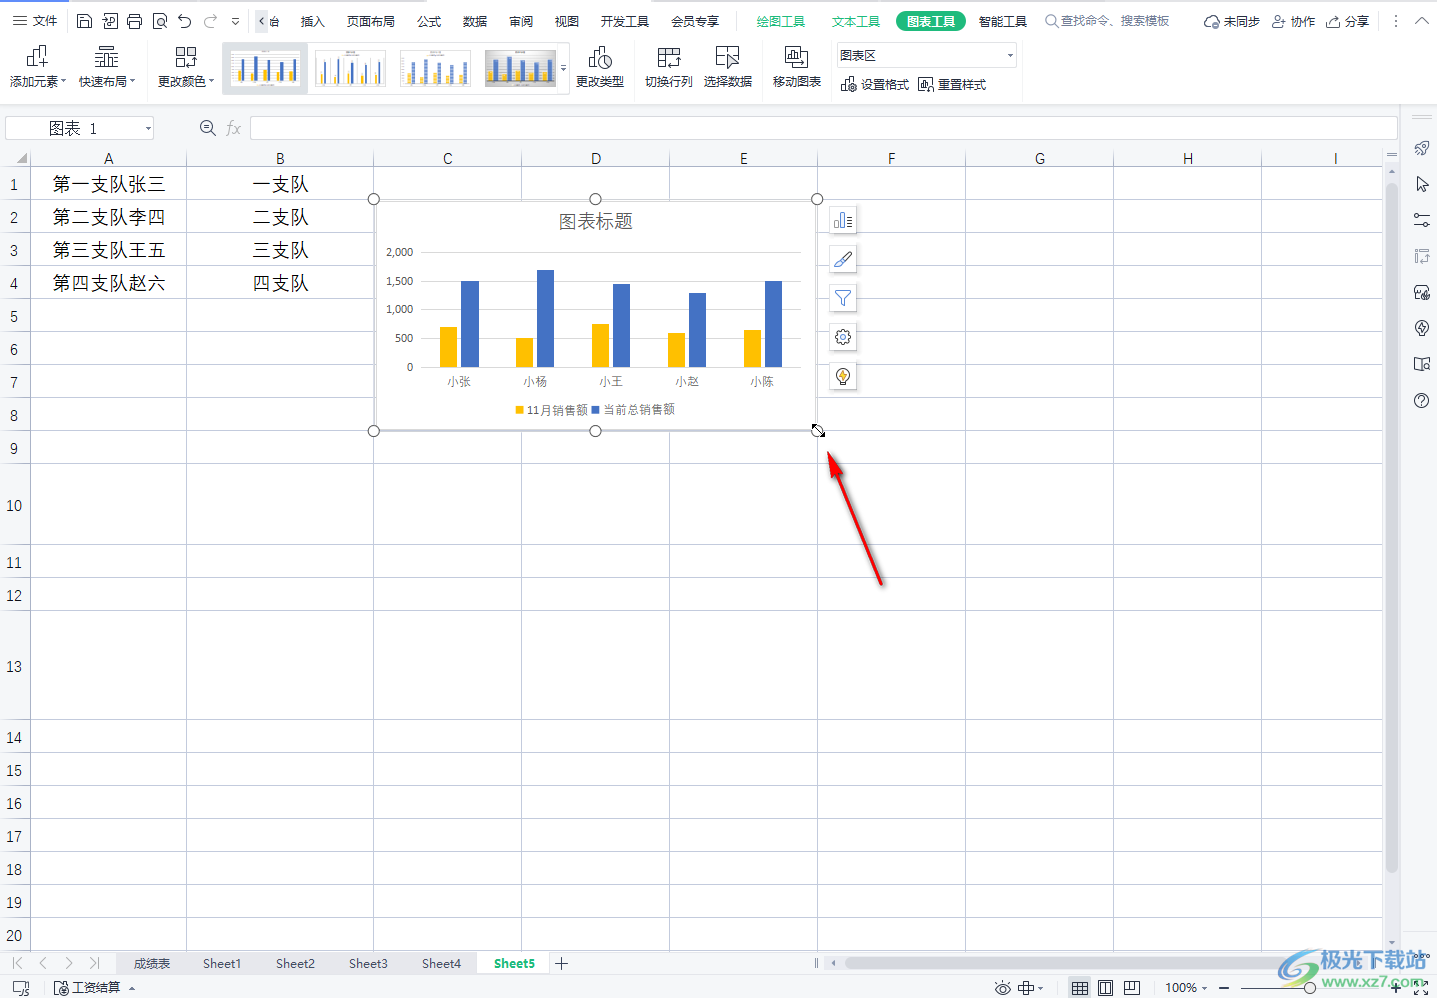Open the Name Box dropdown arrow
The image size is (1437, 998).
148,128
